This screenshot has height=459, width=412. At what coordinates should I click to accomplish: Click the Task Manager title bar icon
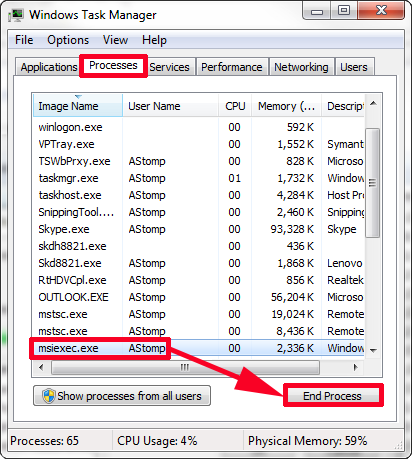click(x=16, y=15)
